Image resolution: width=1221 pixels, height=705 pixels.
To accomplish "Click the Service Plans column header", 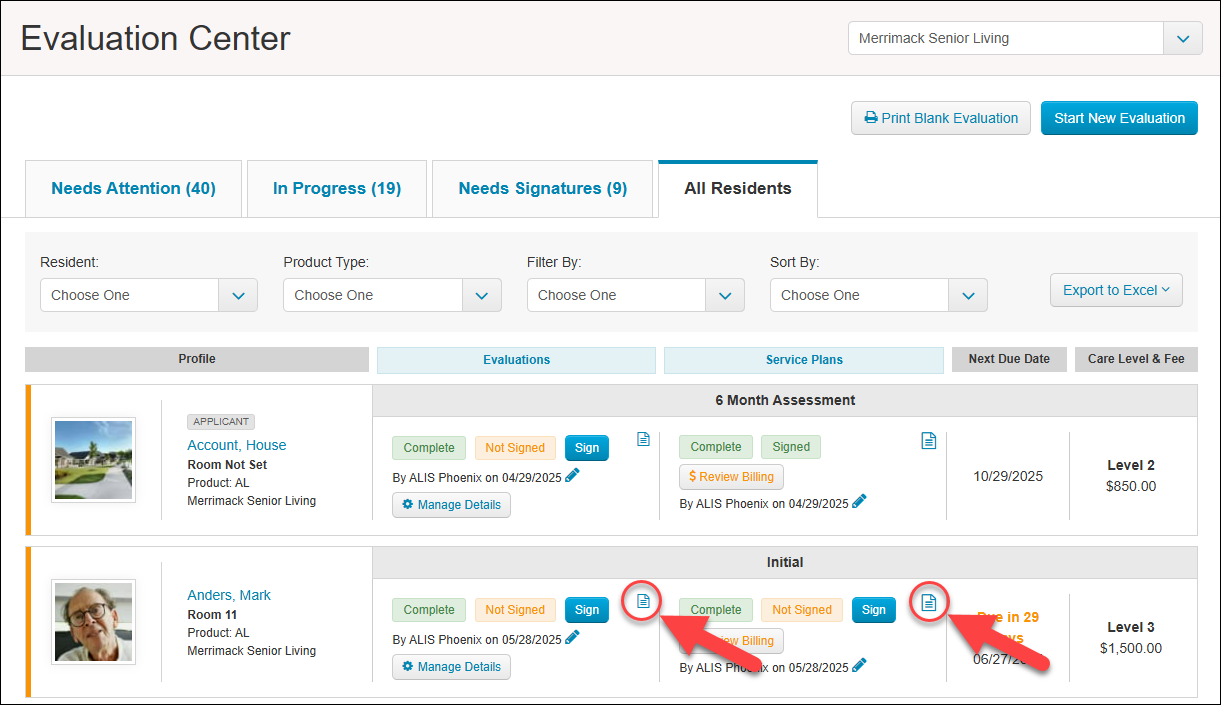I will click(804, 360).
